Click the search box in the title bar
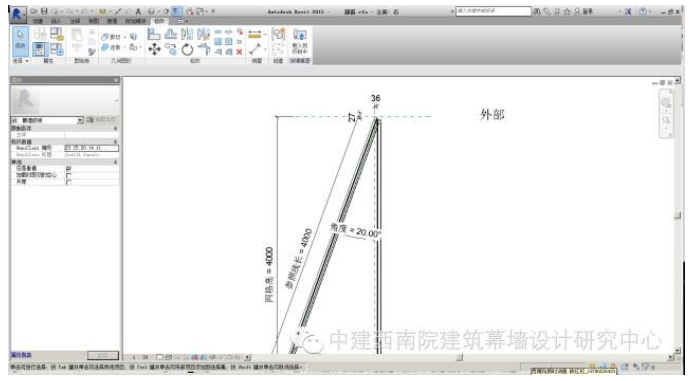The height and width of the screenshot is (381, 696). tap(493, 11)
